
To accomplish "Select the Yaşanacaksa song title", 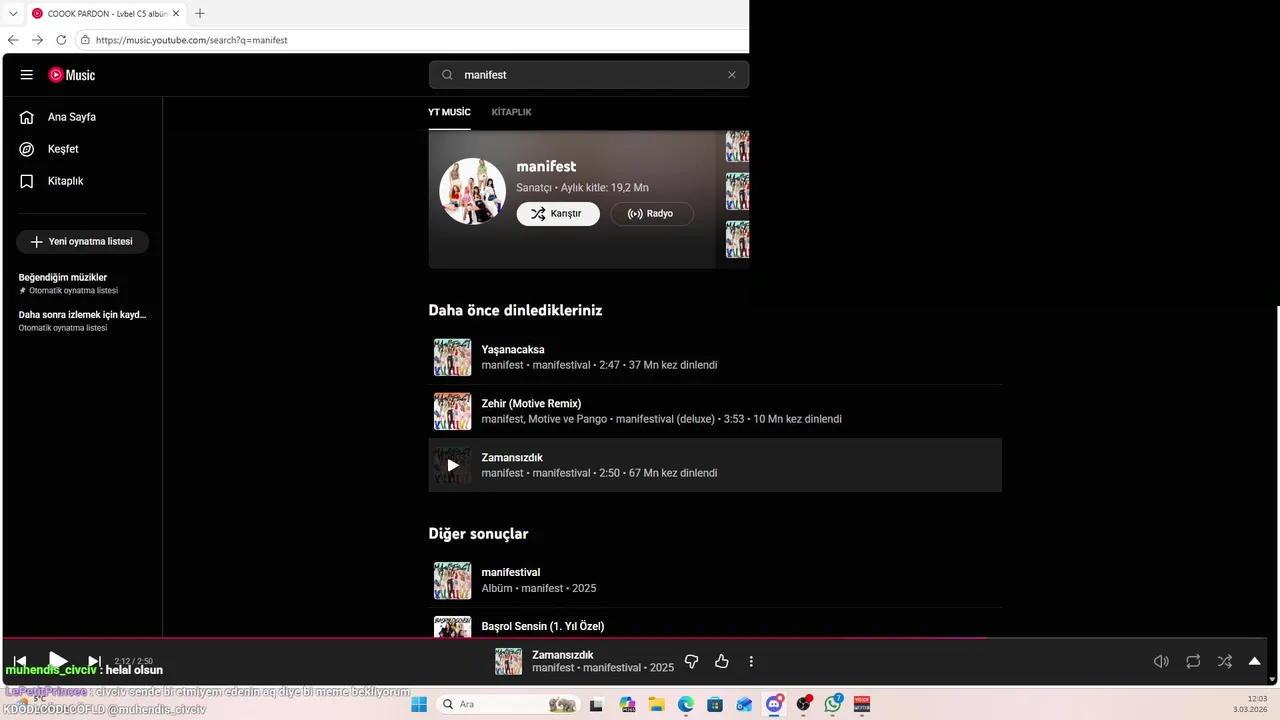I will tap(513, 349).
